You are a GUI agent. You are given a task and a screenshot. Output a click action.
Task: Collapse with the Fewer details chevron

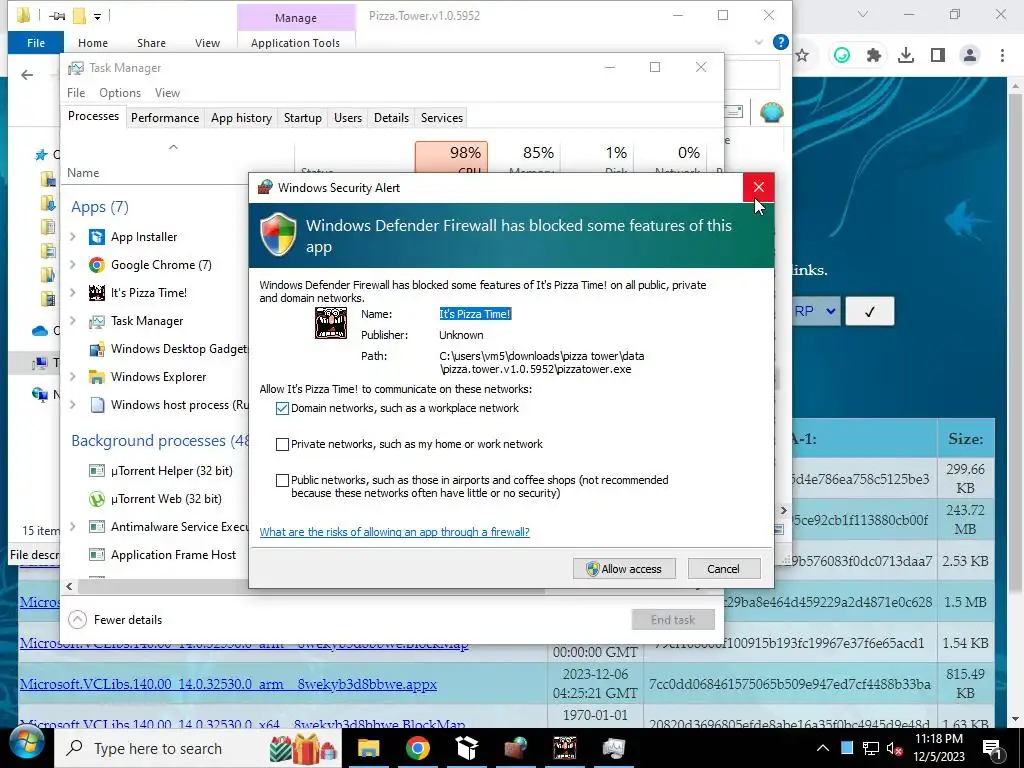(77, 620)
